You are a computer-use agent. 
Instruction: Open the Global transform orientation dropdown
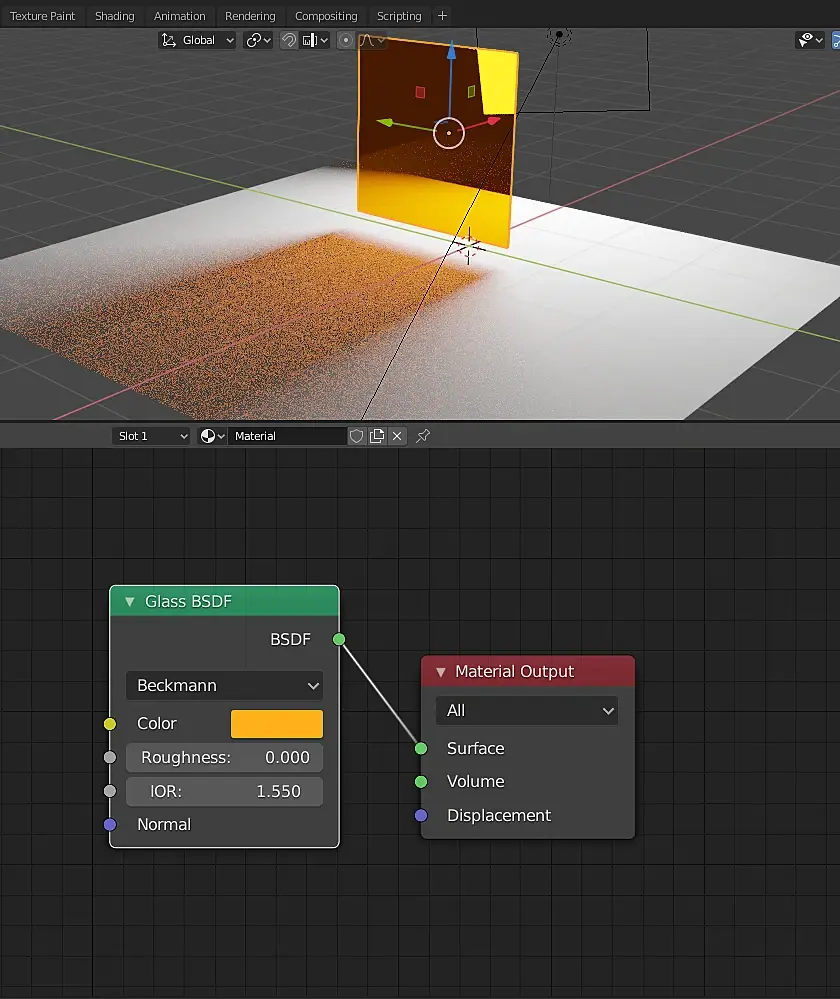tap(198, 40)
